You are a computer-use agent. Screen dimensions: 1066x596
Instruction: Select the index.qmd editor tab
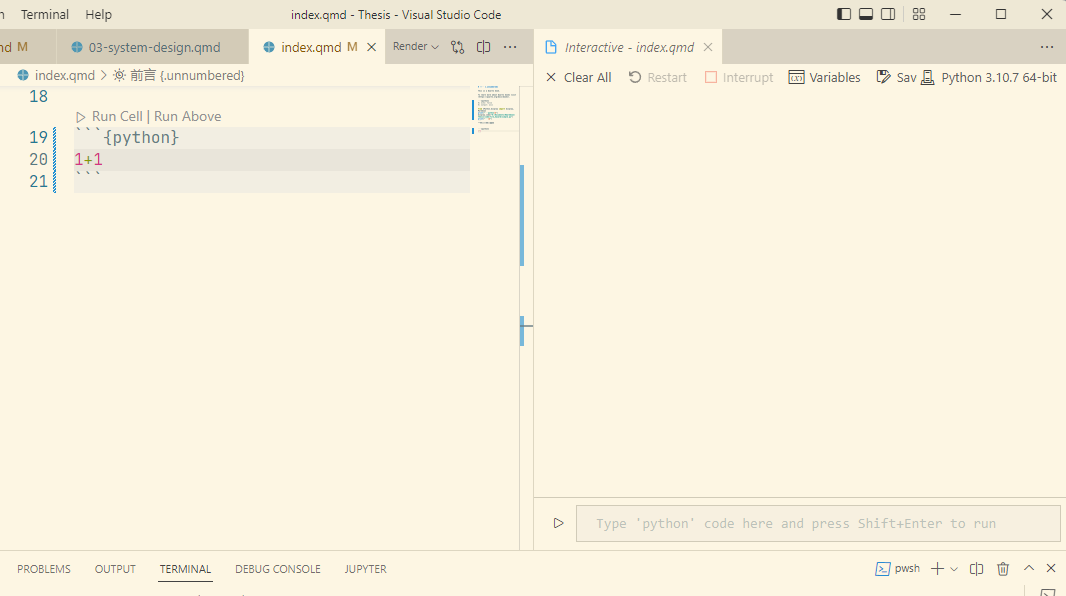click(x=311, y=47)
